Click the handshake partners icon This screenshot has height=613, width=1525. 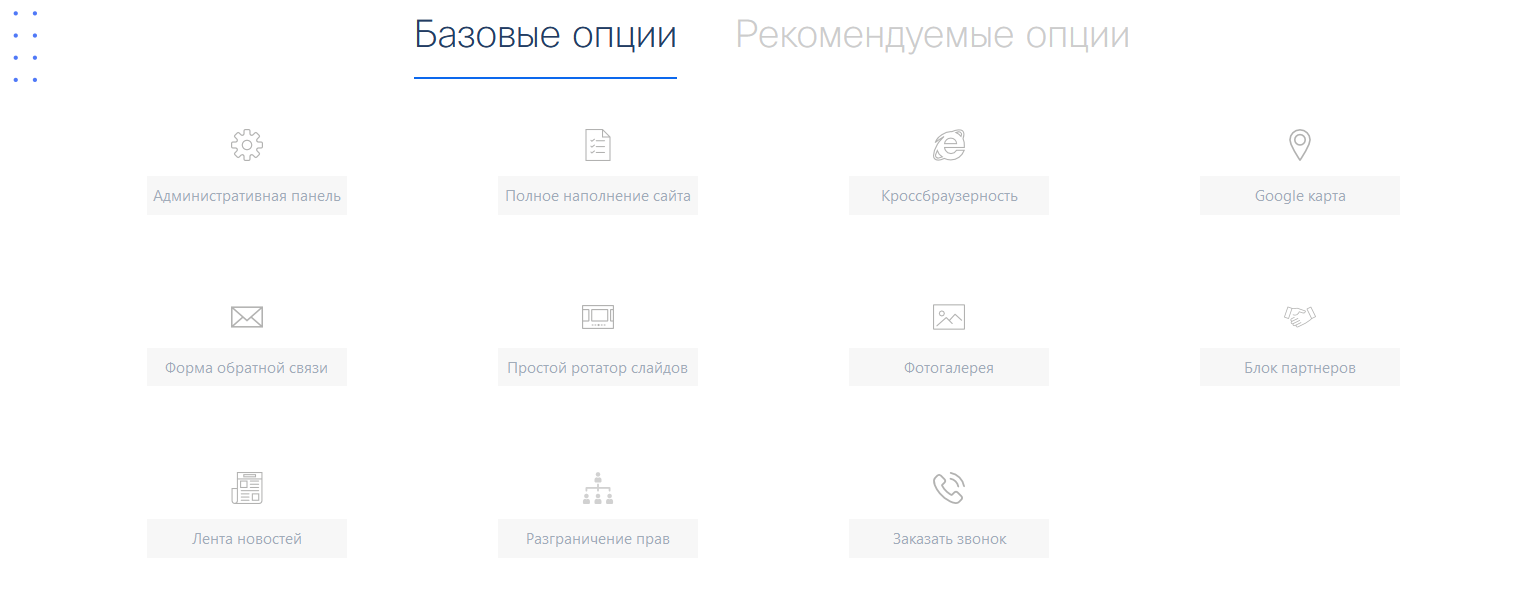(1299, 316)
